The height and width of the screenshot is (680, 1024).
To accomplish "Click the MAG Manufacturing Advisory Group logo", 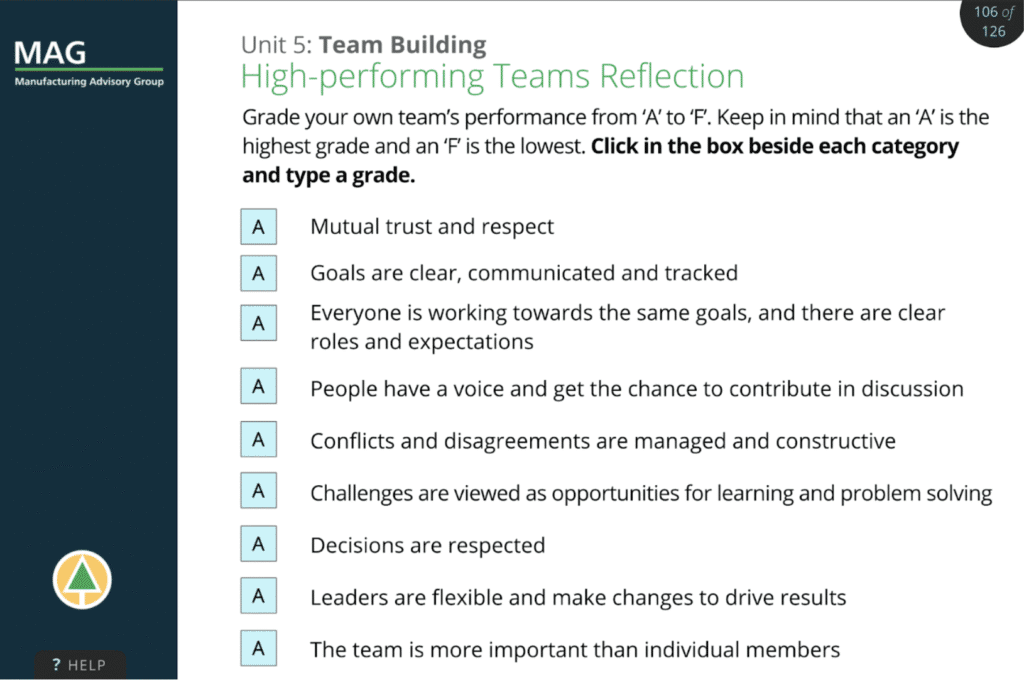I will (x=89, y=63).
